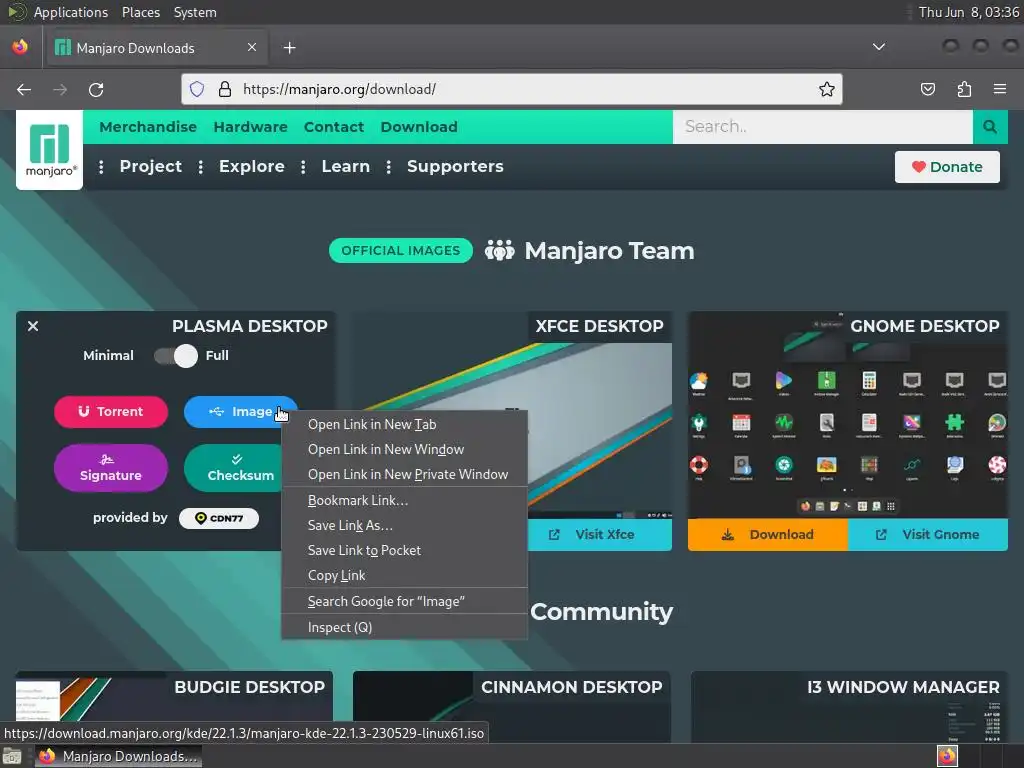Viewport: 1024px width, 768px height.
Task: Click the Firefox icon beside the tab
Action: (x=20, y=48)
